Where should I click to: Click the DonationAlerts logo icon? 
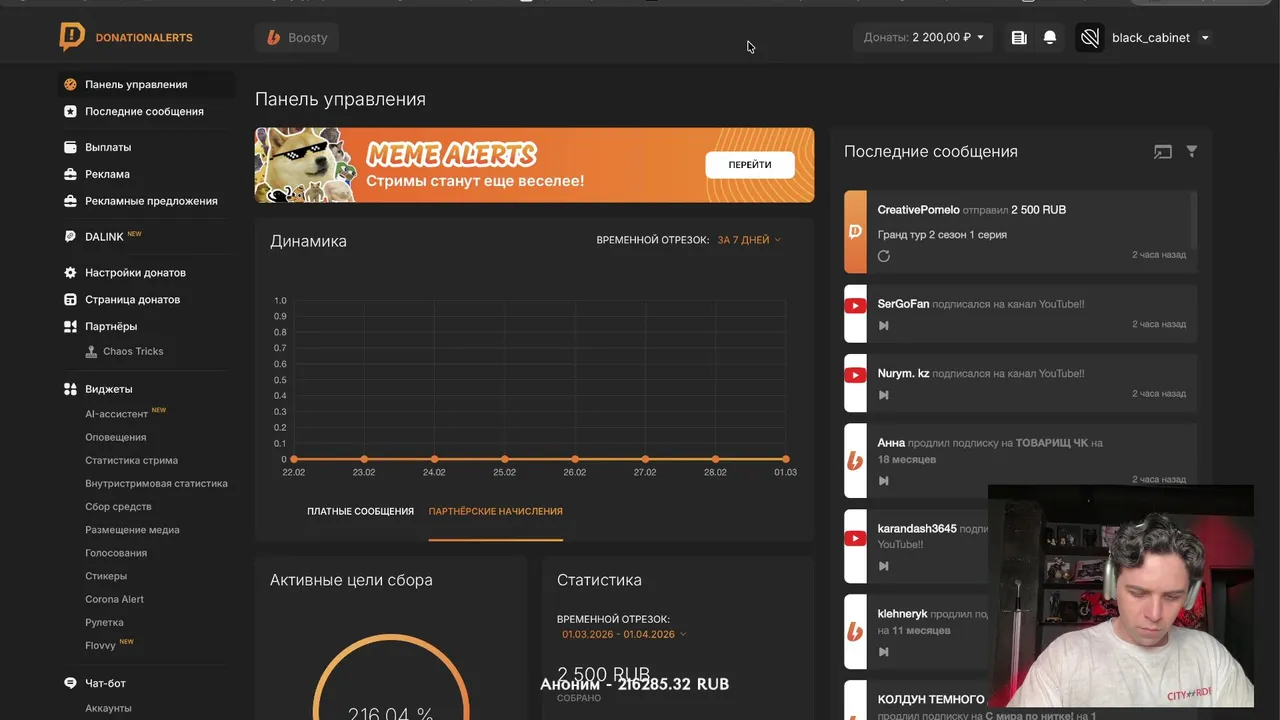click(x=72, y=37)
